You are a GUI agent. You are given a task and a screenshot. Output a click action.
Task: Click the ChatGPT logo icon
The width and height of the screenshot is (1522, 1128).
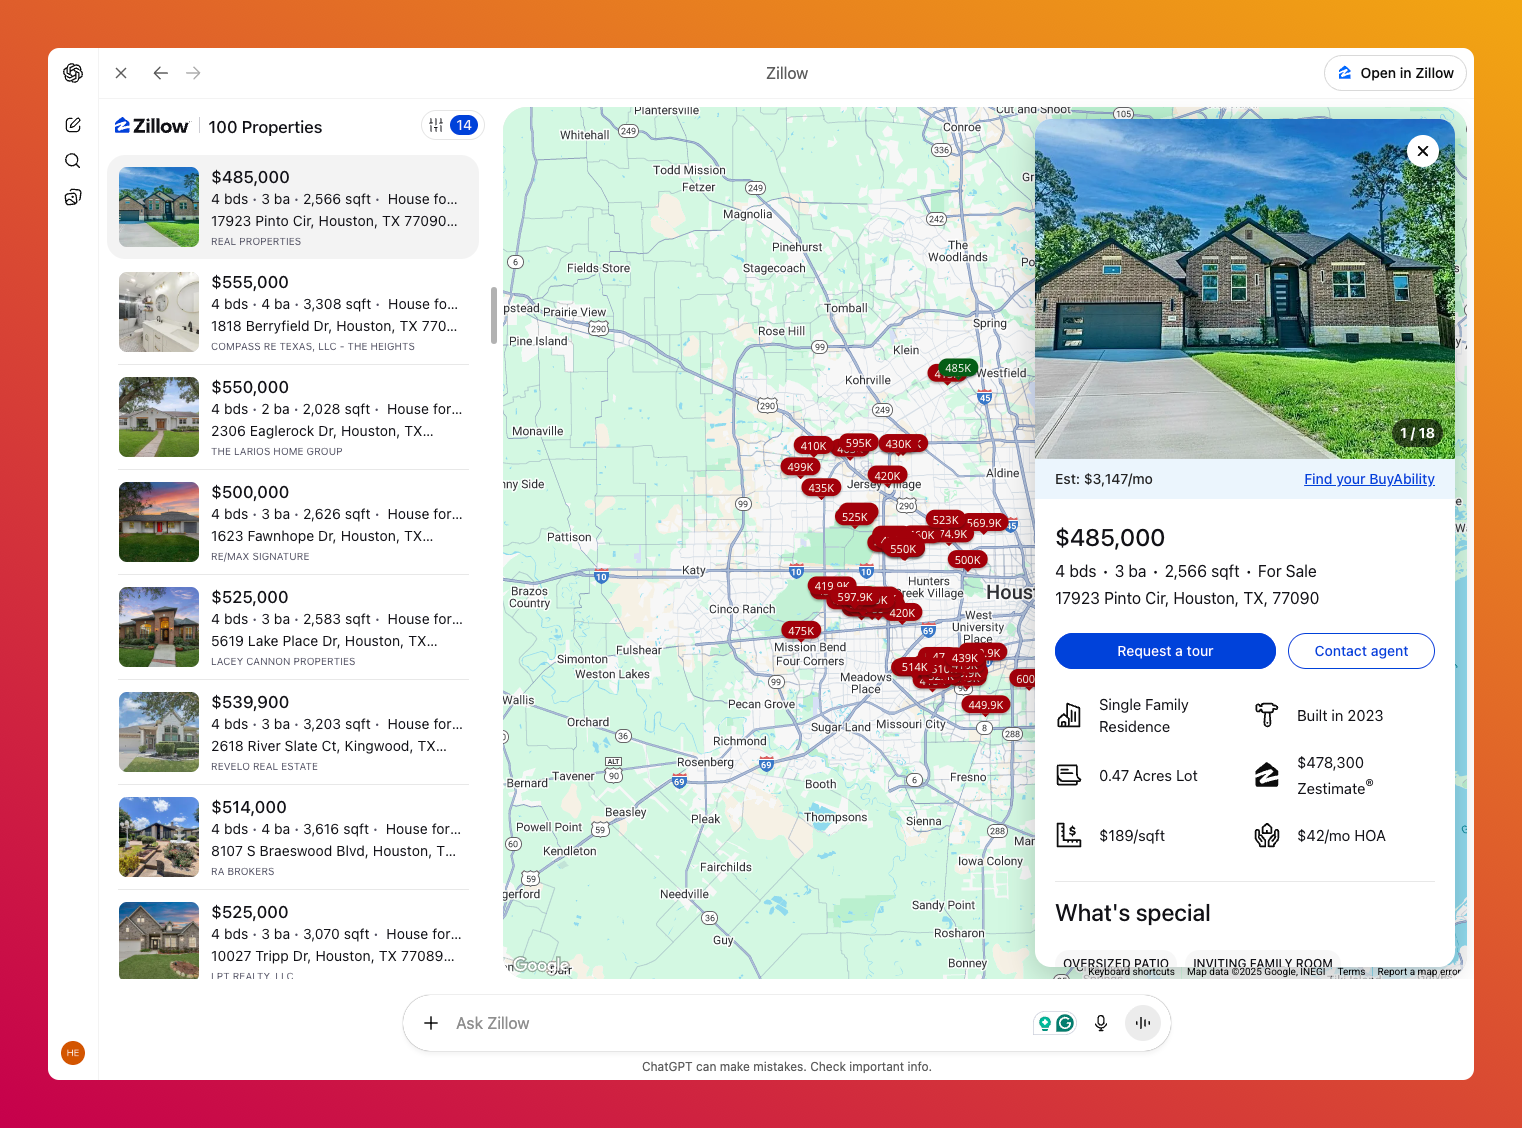[x=73, y=73]
